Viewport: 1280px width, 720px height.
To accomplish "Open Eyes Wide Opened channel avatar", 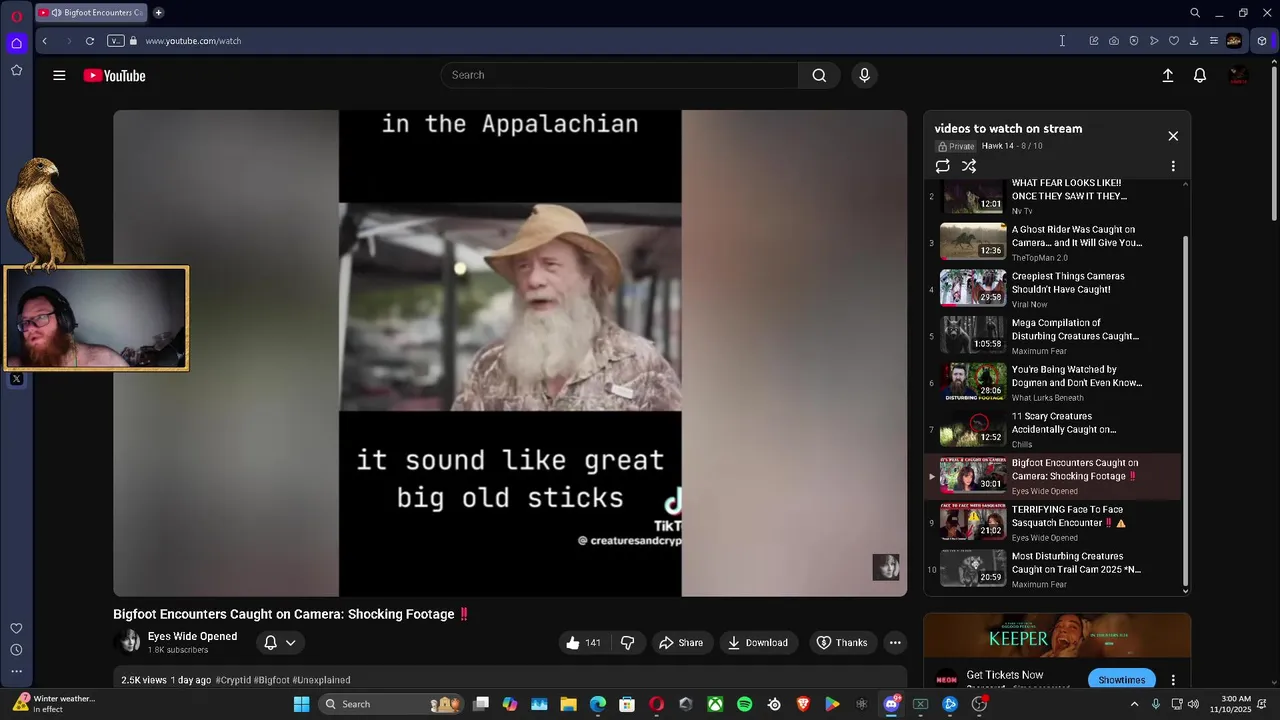I will pyautogui.click(x=129, y=642).
